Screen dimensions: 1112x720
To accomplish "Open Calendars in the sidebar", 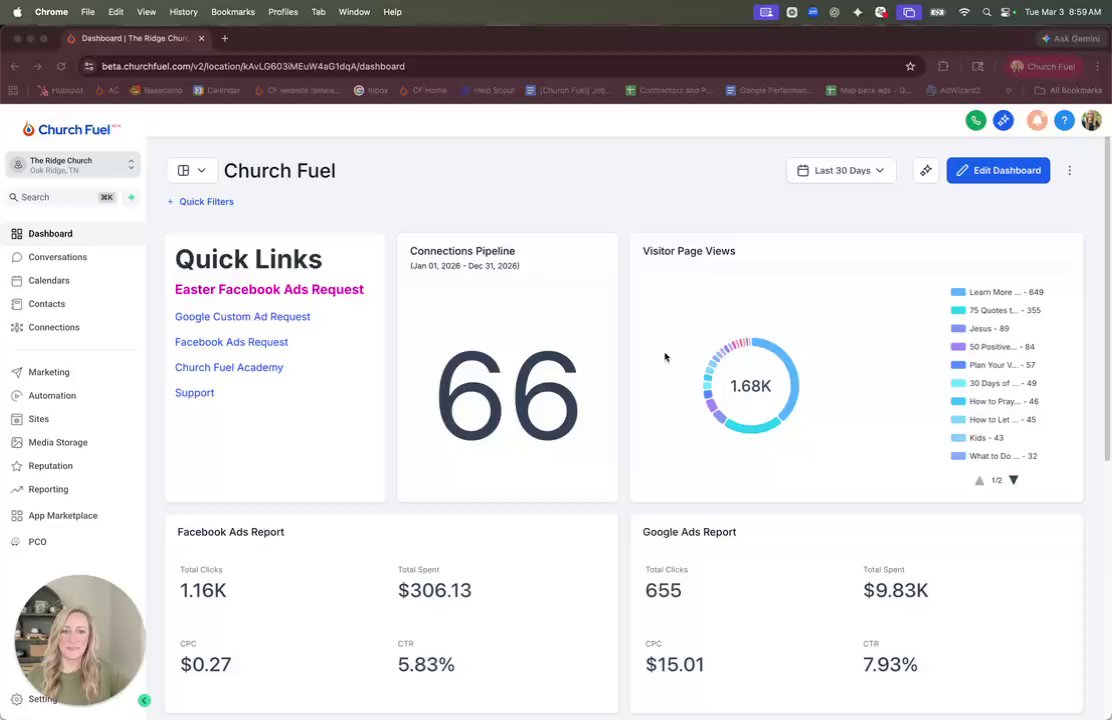I will point(49,280).
